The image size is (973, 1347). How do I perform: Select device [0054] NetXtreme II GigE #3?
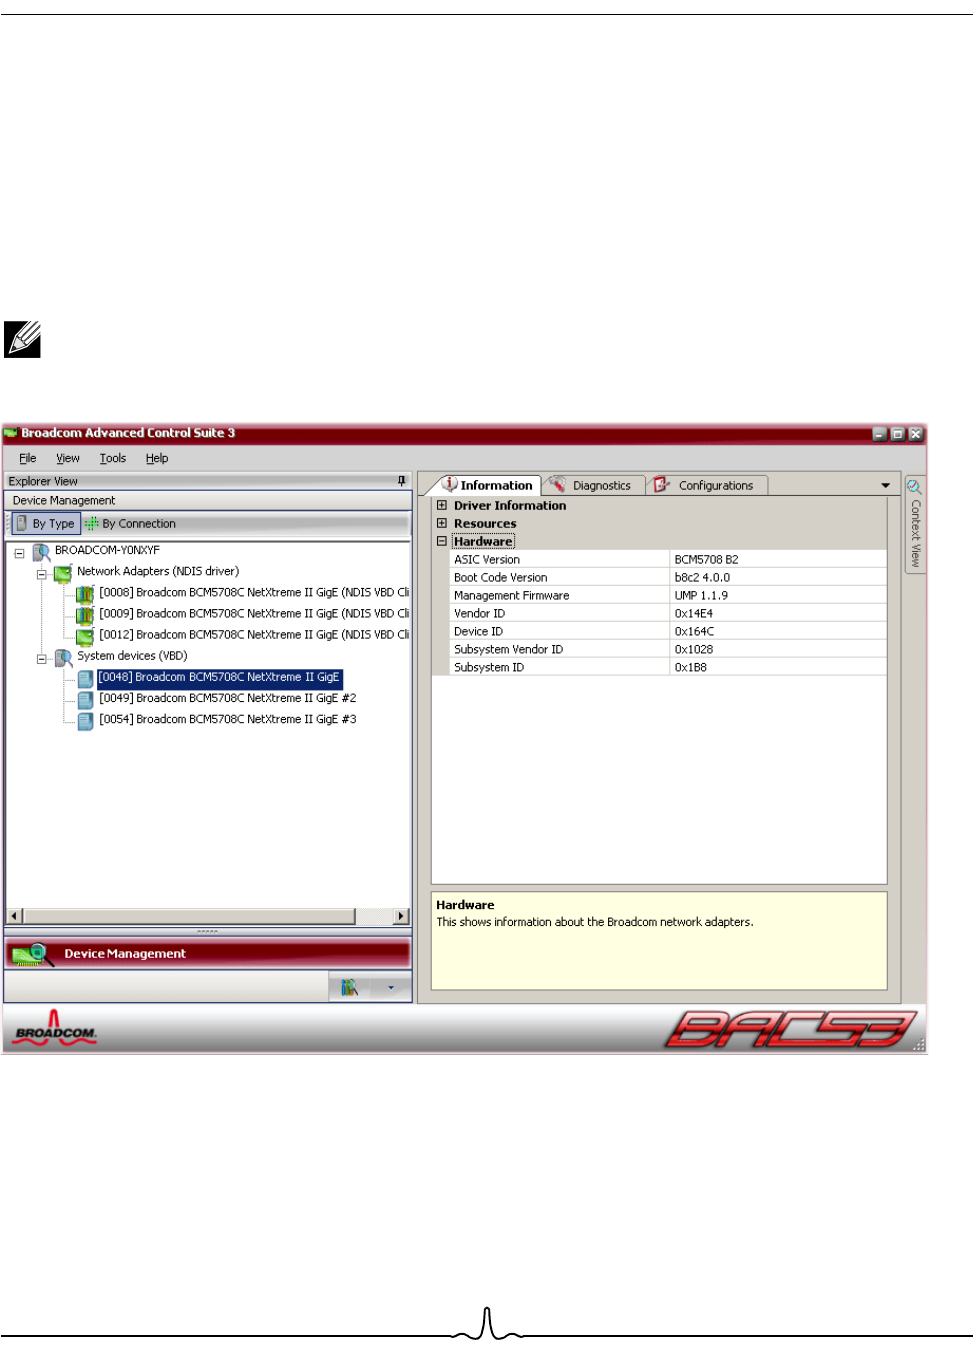(x=227, y=719)
